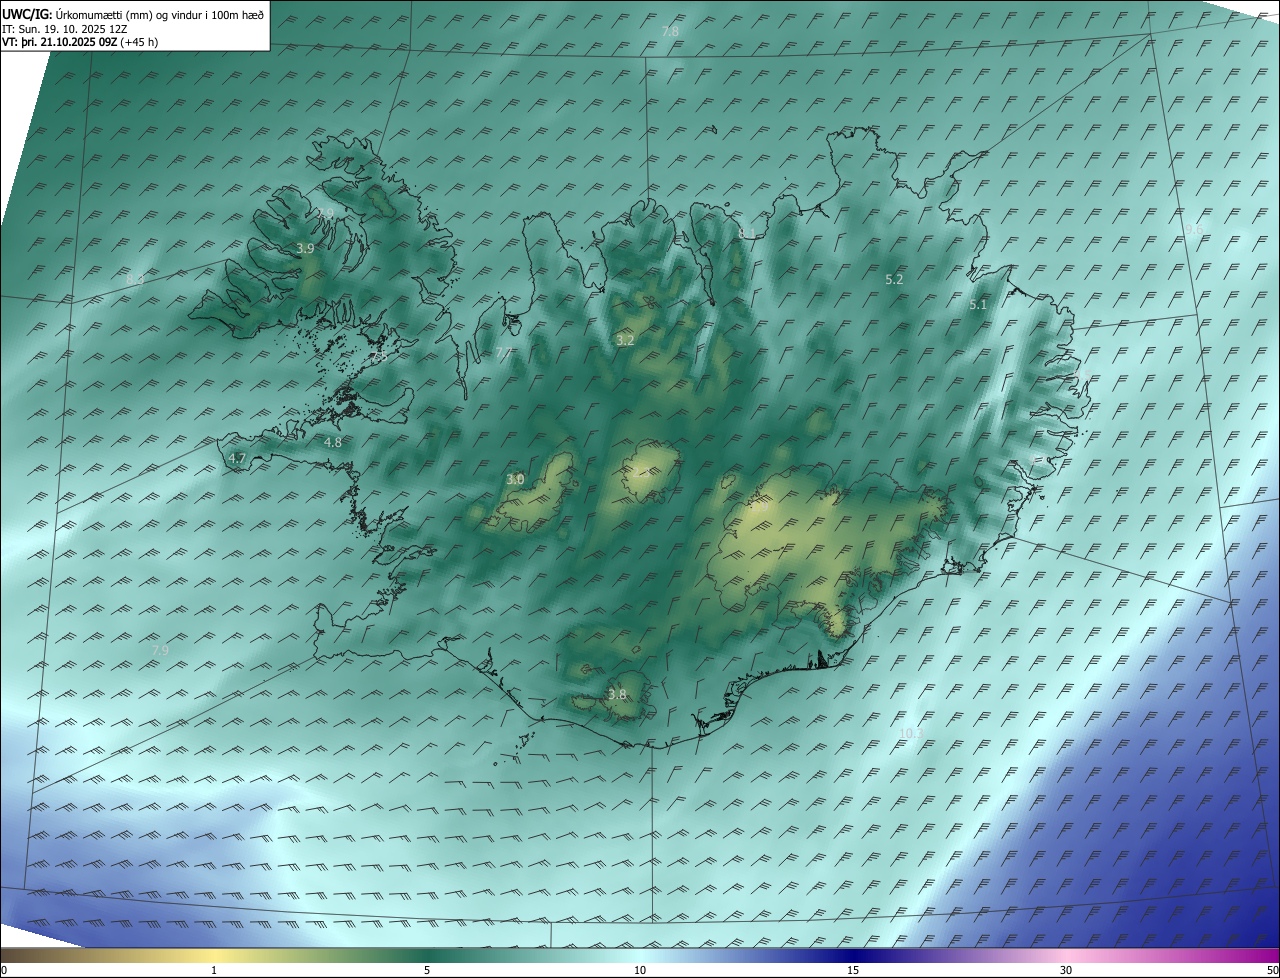Click the 'VT: þri. 21.10.2025 09Z' line
The height and width of the screenshot is (978, 1280).
click(x=59, y=42)
